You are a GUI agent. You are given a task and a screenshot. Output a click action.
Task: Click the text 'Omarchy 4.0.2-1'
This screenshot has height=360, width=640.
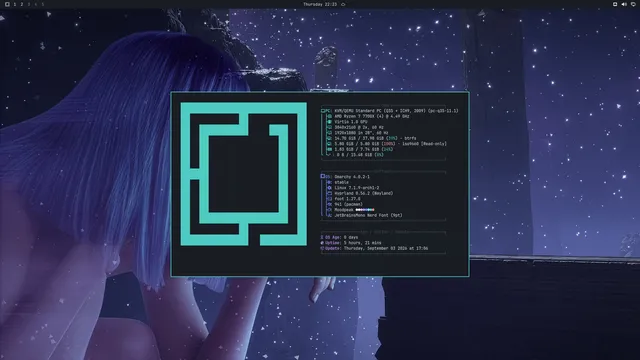tap(352, 177)
